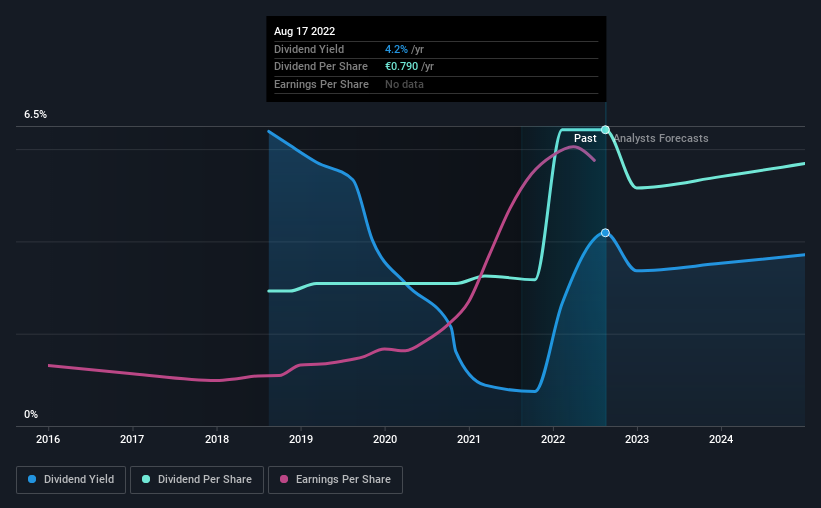821x508 pixels.
Task: Click the 2021 x-axis year label
Action: [469, 439]
